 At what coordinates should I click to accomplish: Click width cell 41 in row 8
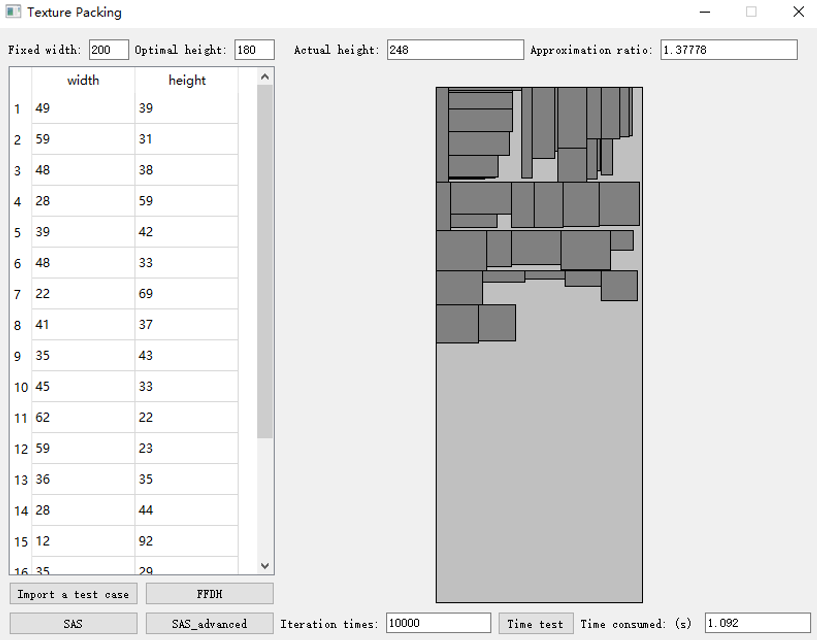(83, 325)
